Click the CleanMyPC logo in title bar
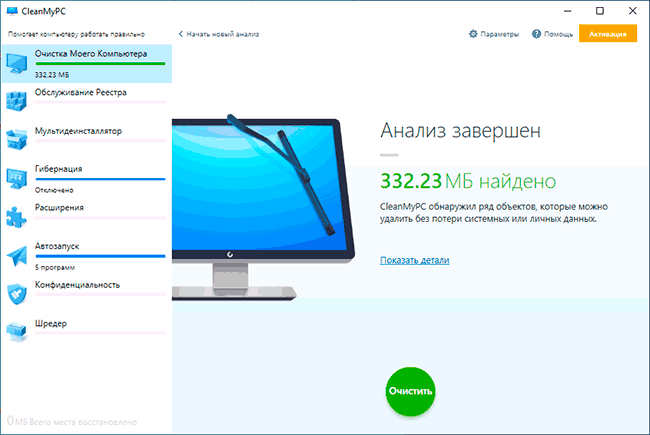This screenshot has height=435, width=650. tap(12, 11)
